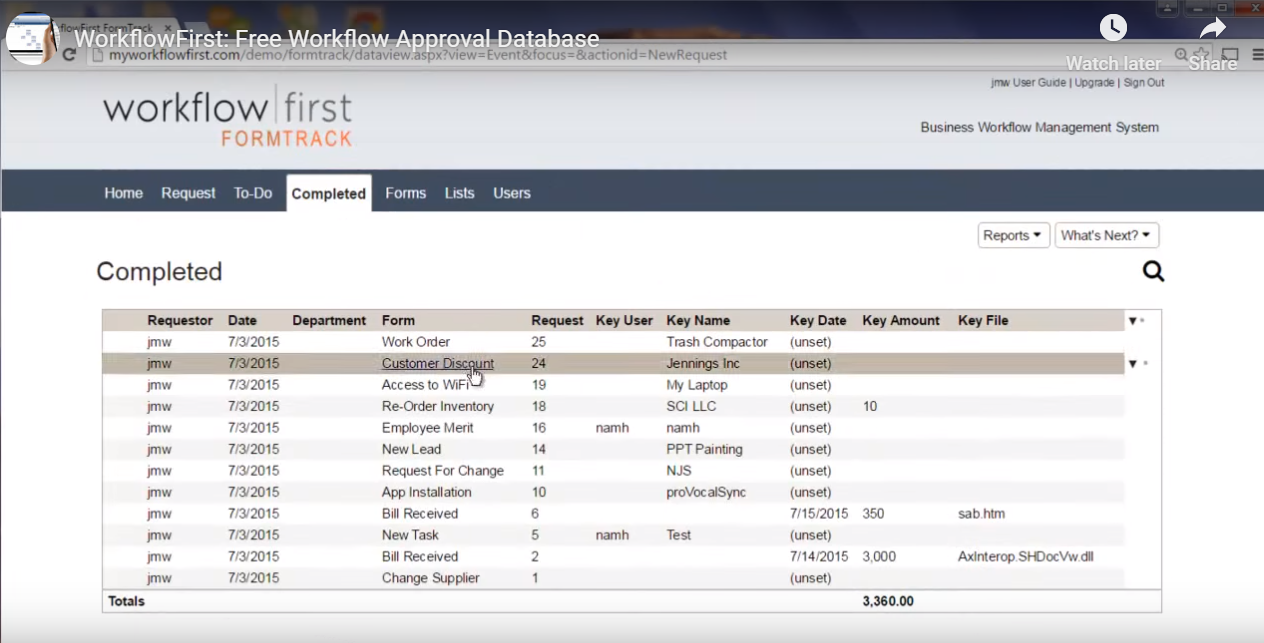Switch to the Forms tab

pos(405,193)
